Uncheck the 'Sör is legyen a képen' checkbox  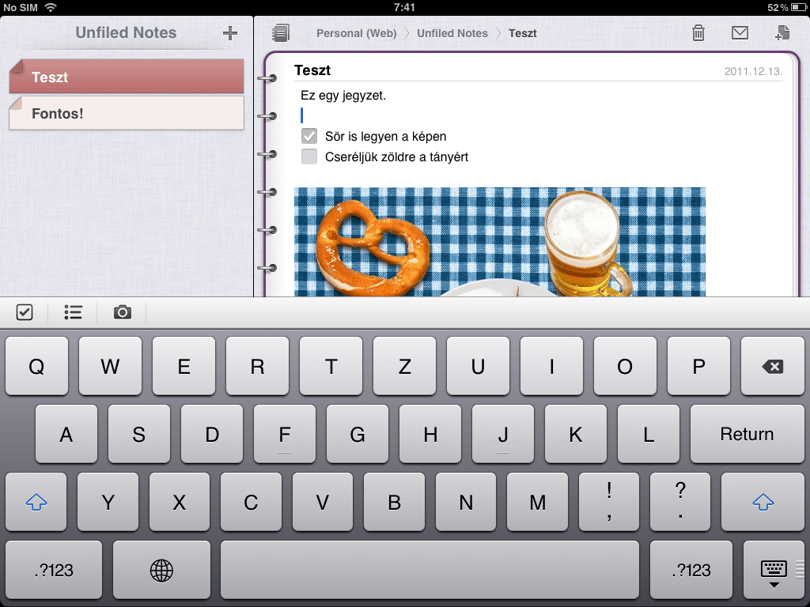pos(309,136)
